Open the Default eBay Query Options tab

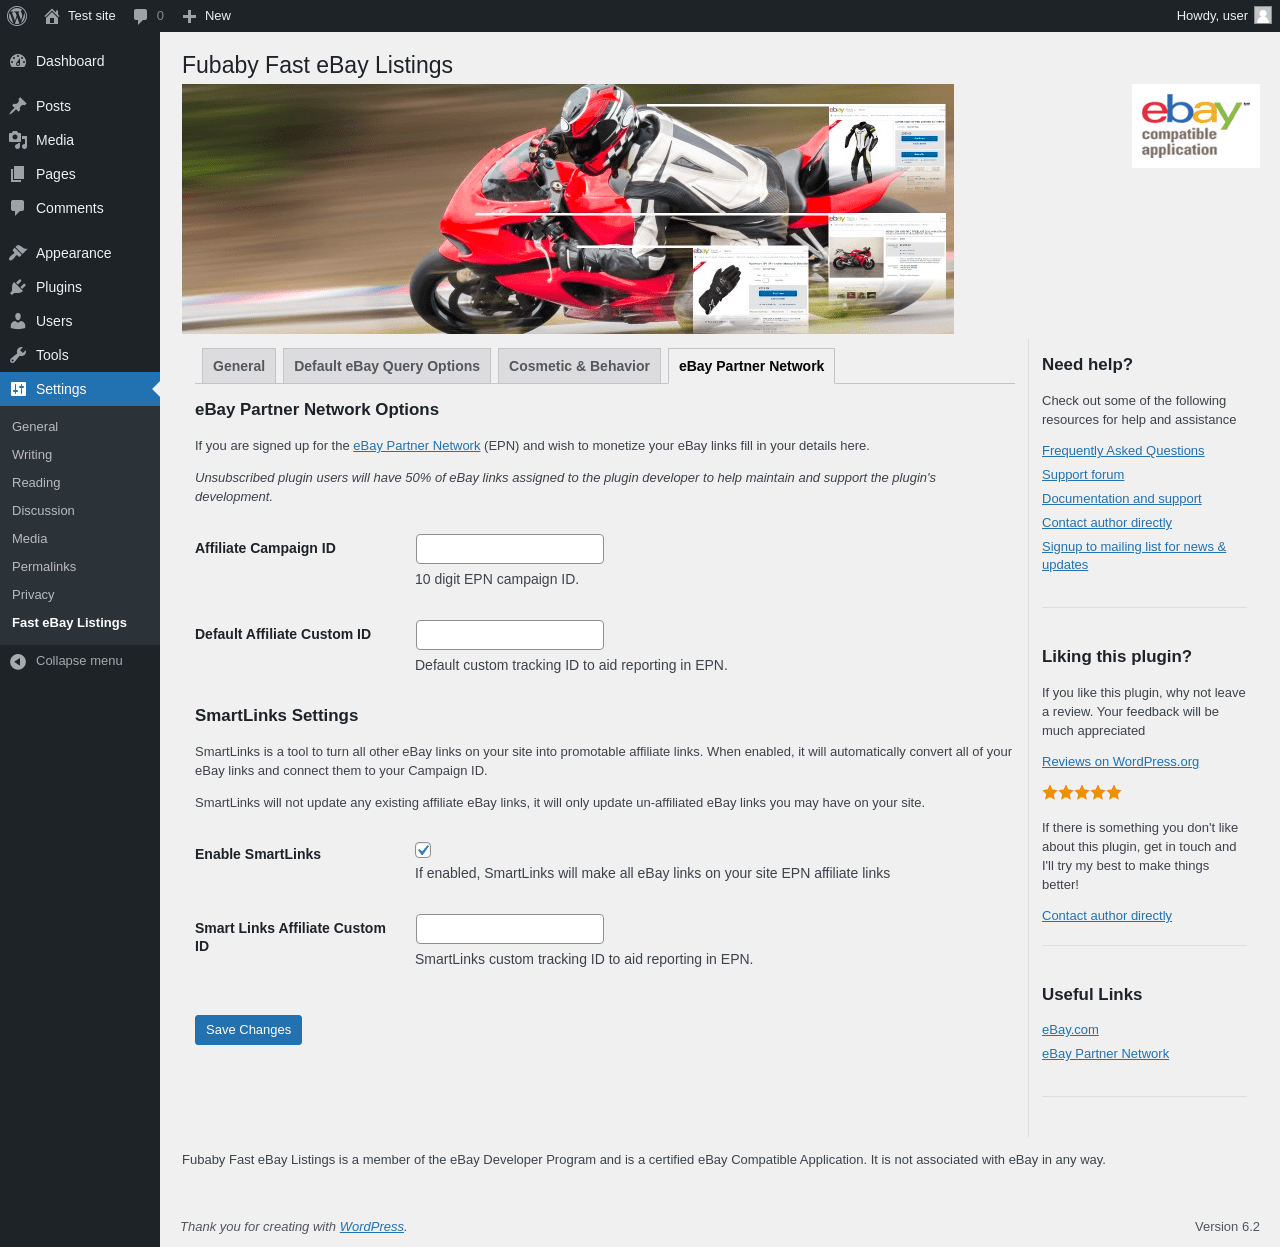click(387, 366)
